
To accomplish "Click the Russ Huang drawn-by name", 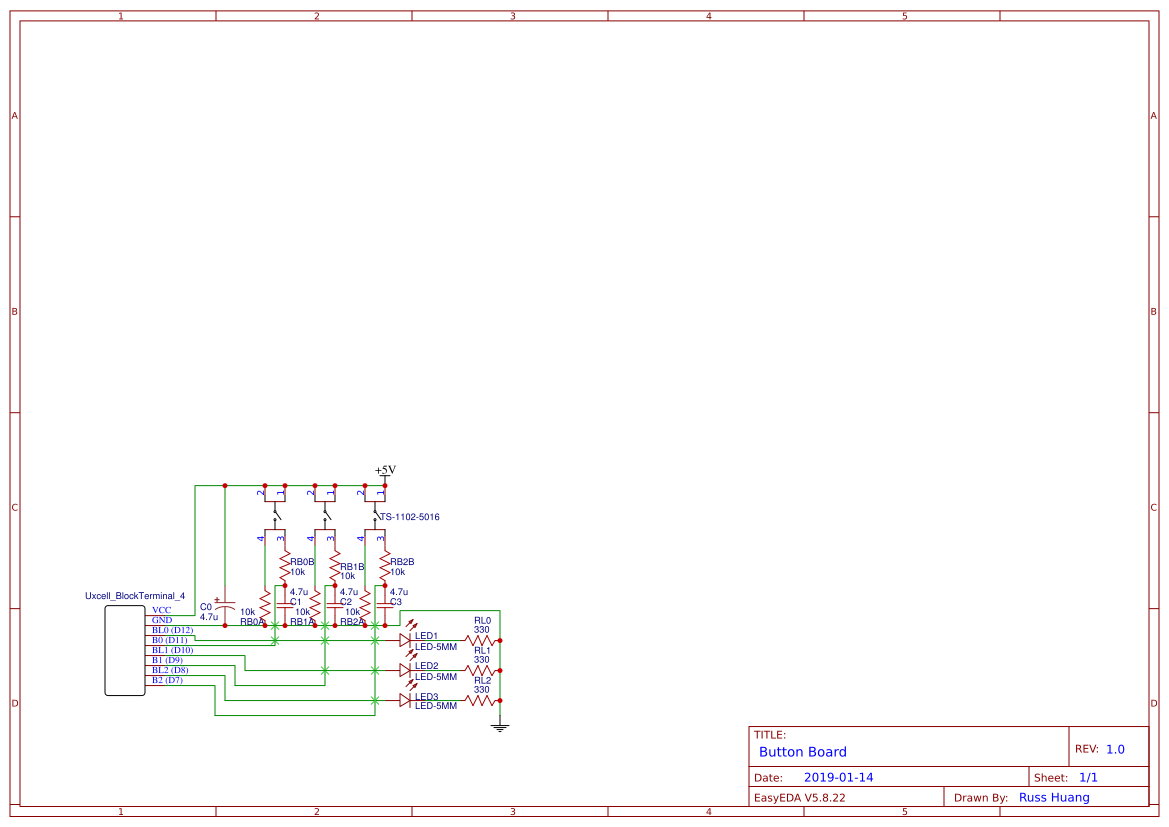I will coord(1053,797).
